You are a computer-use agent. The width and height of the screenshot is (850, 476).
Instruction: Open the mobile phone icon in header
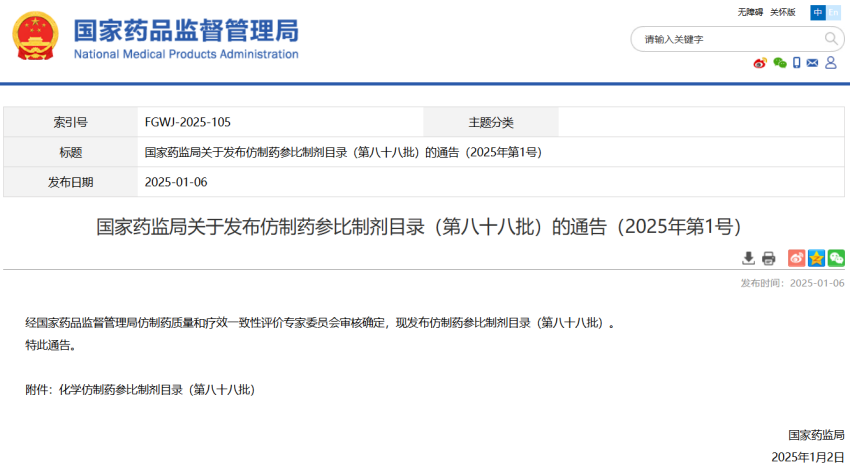coord(796,63)
